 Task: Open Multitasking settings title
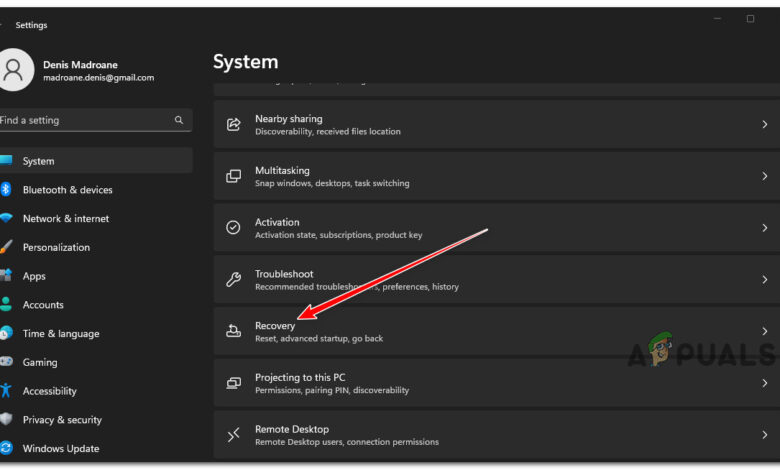click(x=282, y=171)
